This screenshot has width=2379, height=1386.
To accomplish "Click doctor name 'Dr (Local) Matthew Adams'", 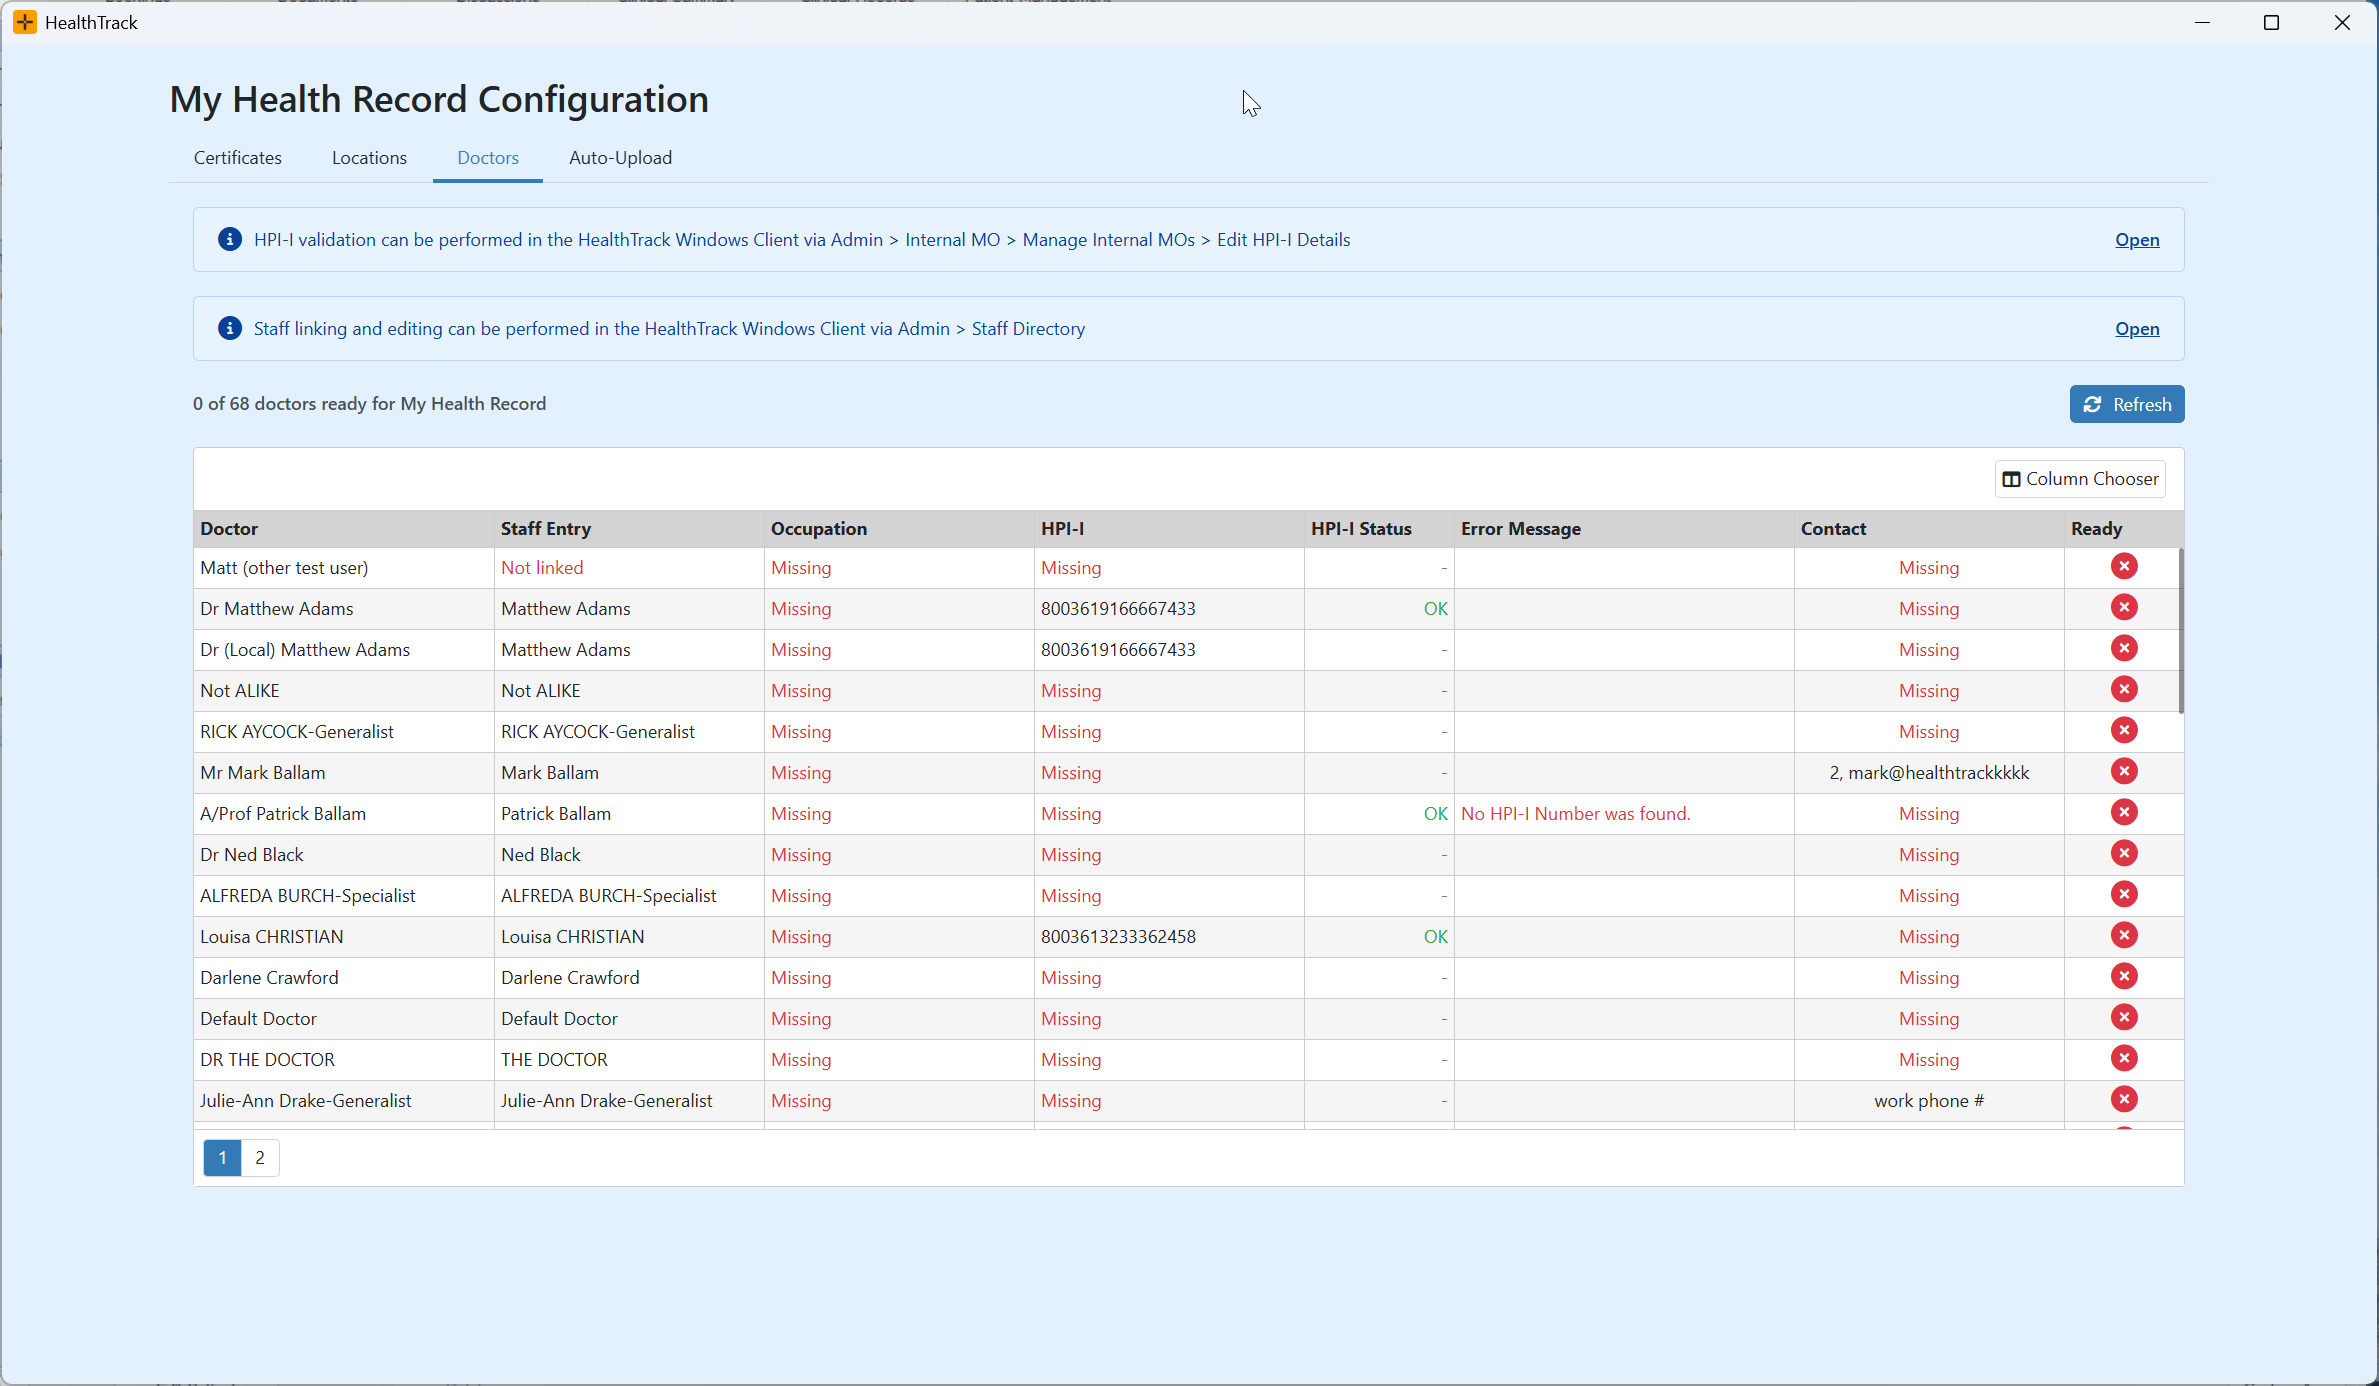I will (x=305, y=650).
